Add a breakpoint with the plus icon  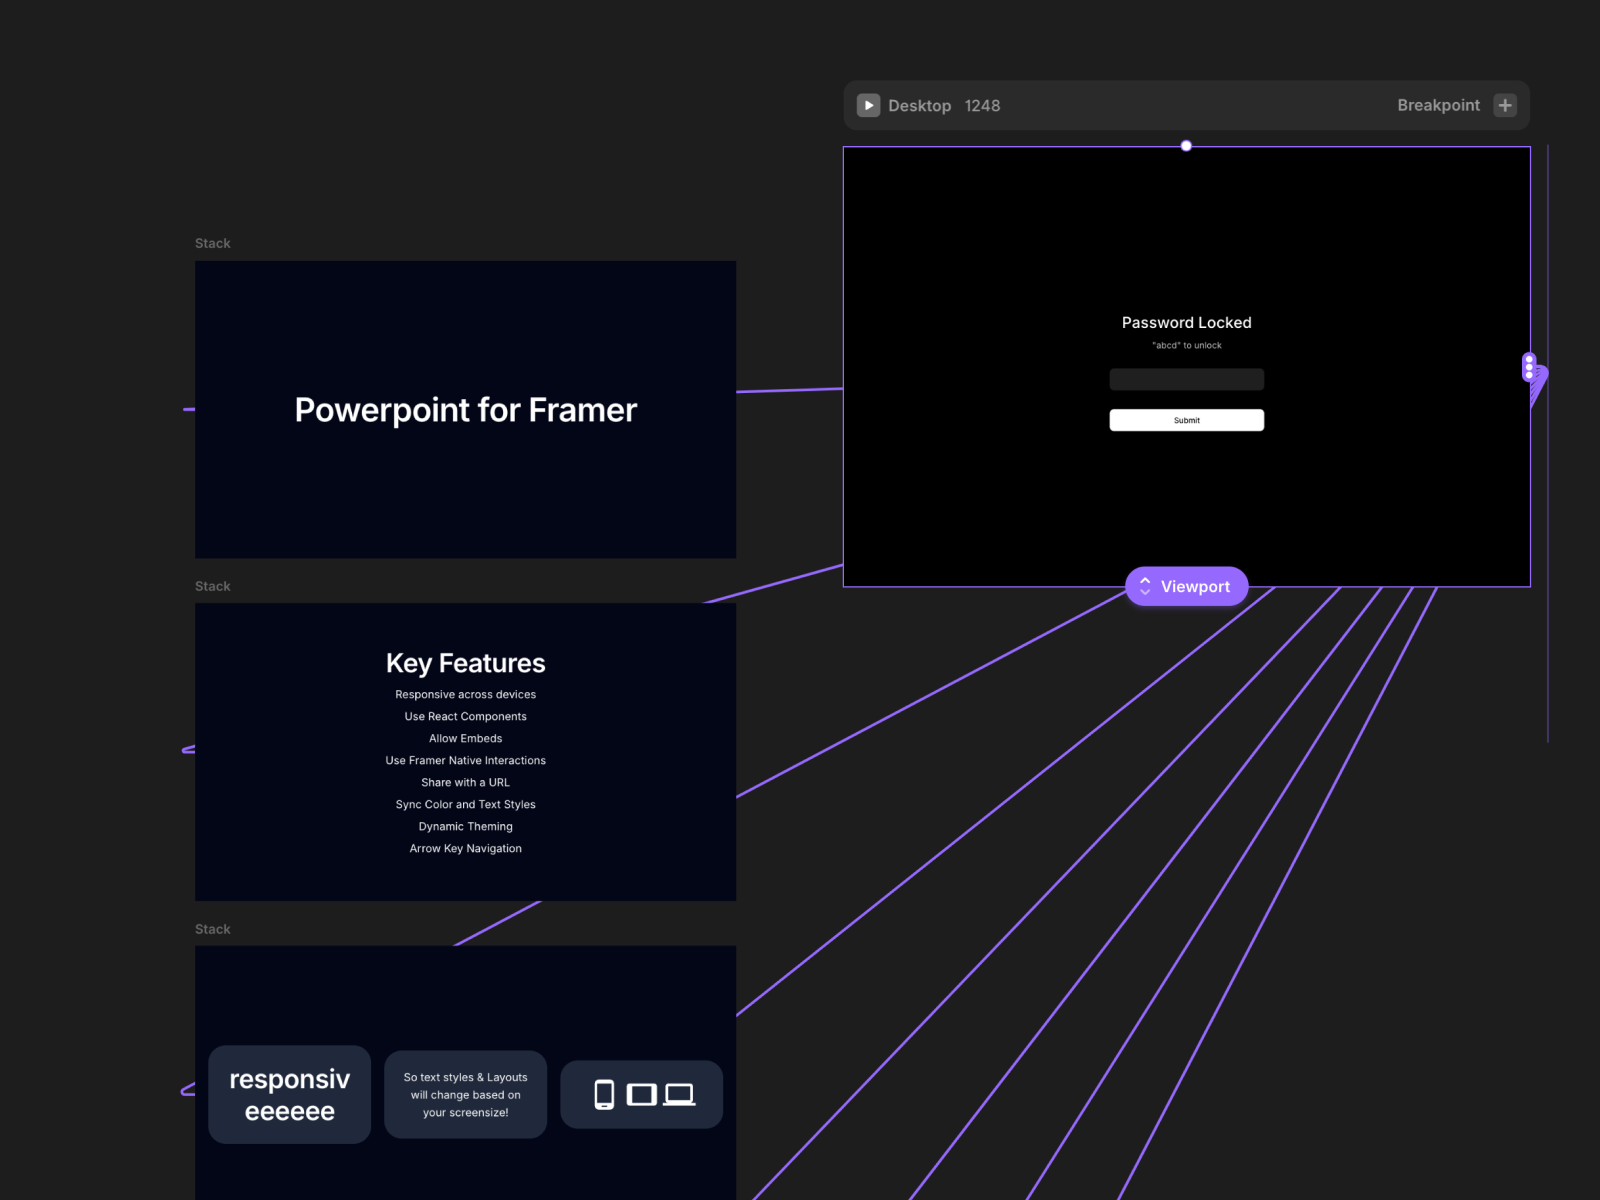click(x=1505, y=105)
